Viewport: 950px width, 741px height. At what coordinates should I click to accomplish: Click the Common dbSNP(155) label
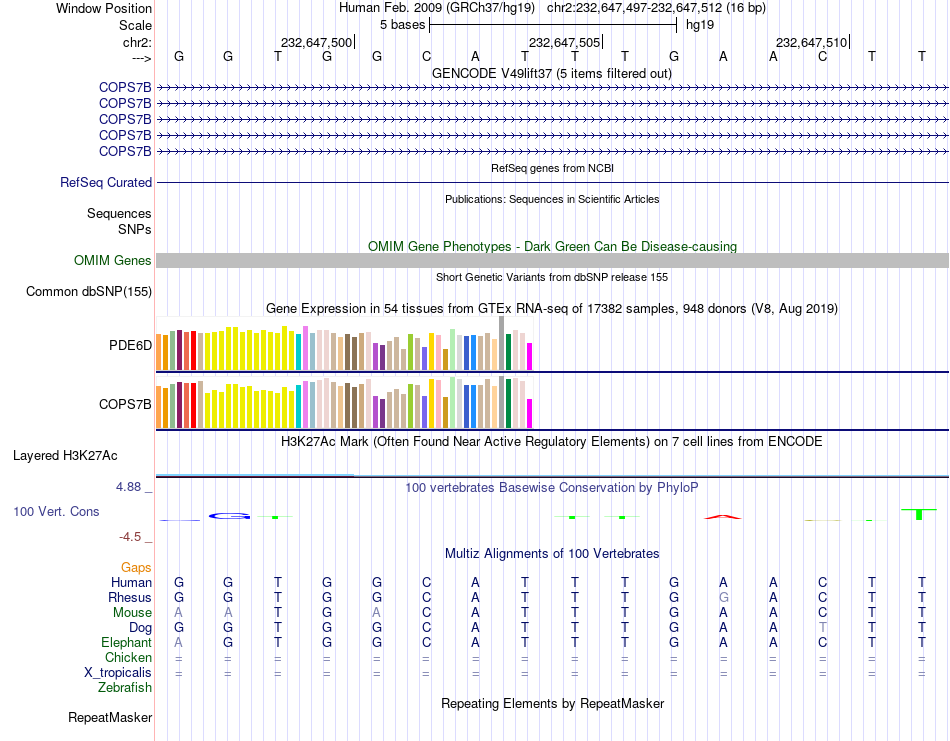(x=88, y=291)
